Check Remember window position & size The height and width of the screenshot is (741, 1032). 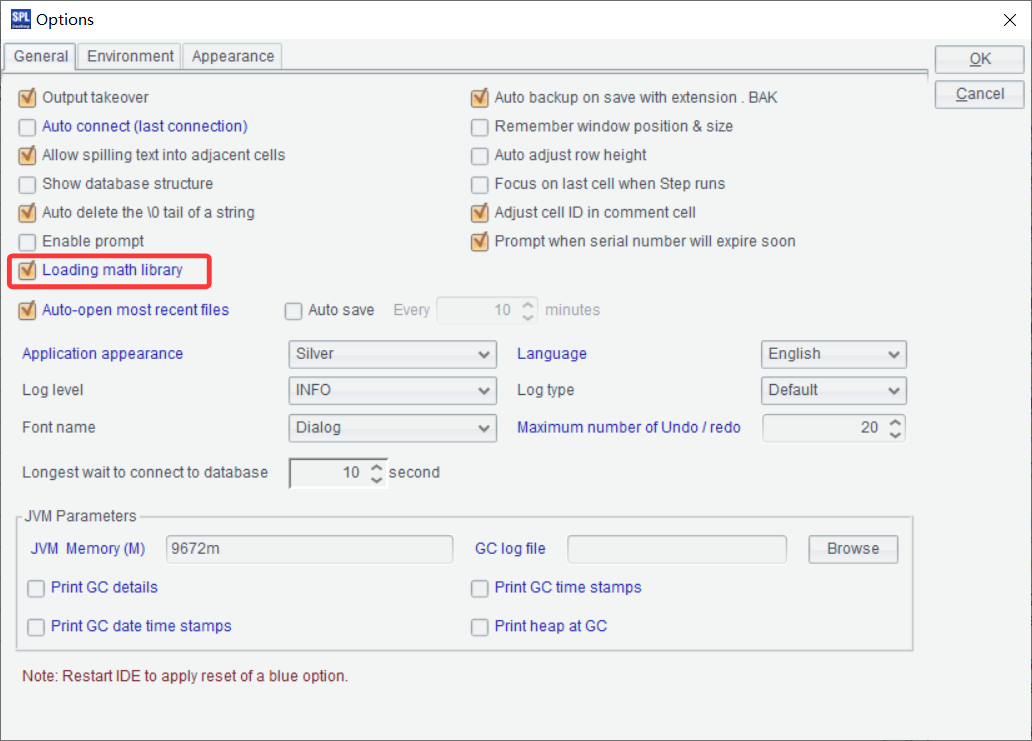pos(480,127)
